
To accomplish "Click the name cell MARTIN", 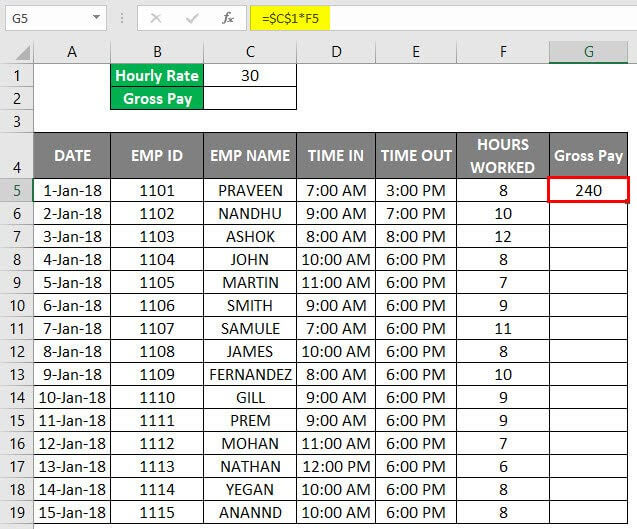I will pyautogui.click(x=250, y=282).
